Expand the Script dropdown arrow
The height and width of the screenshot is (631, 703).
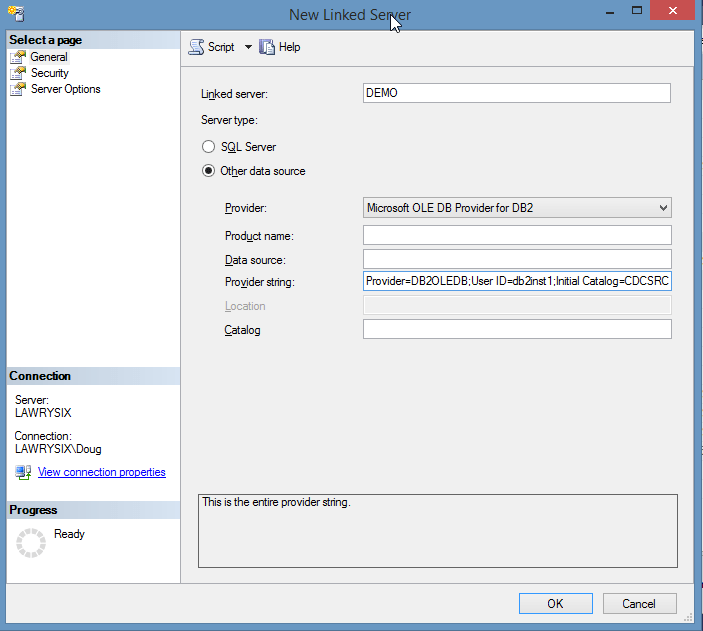tap(248, 47)
